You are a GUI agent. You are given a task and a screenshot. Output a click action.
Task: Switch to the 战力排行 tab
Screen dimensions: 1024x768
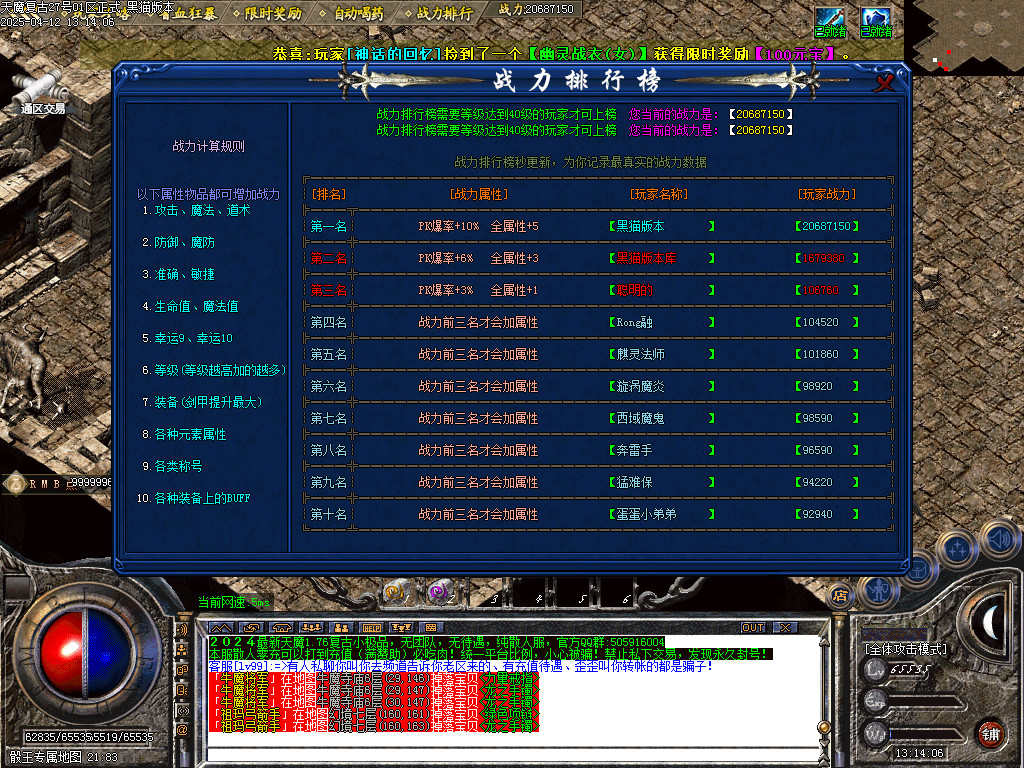(x=444, y=13)
